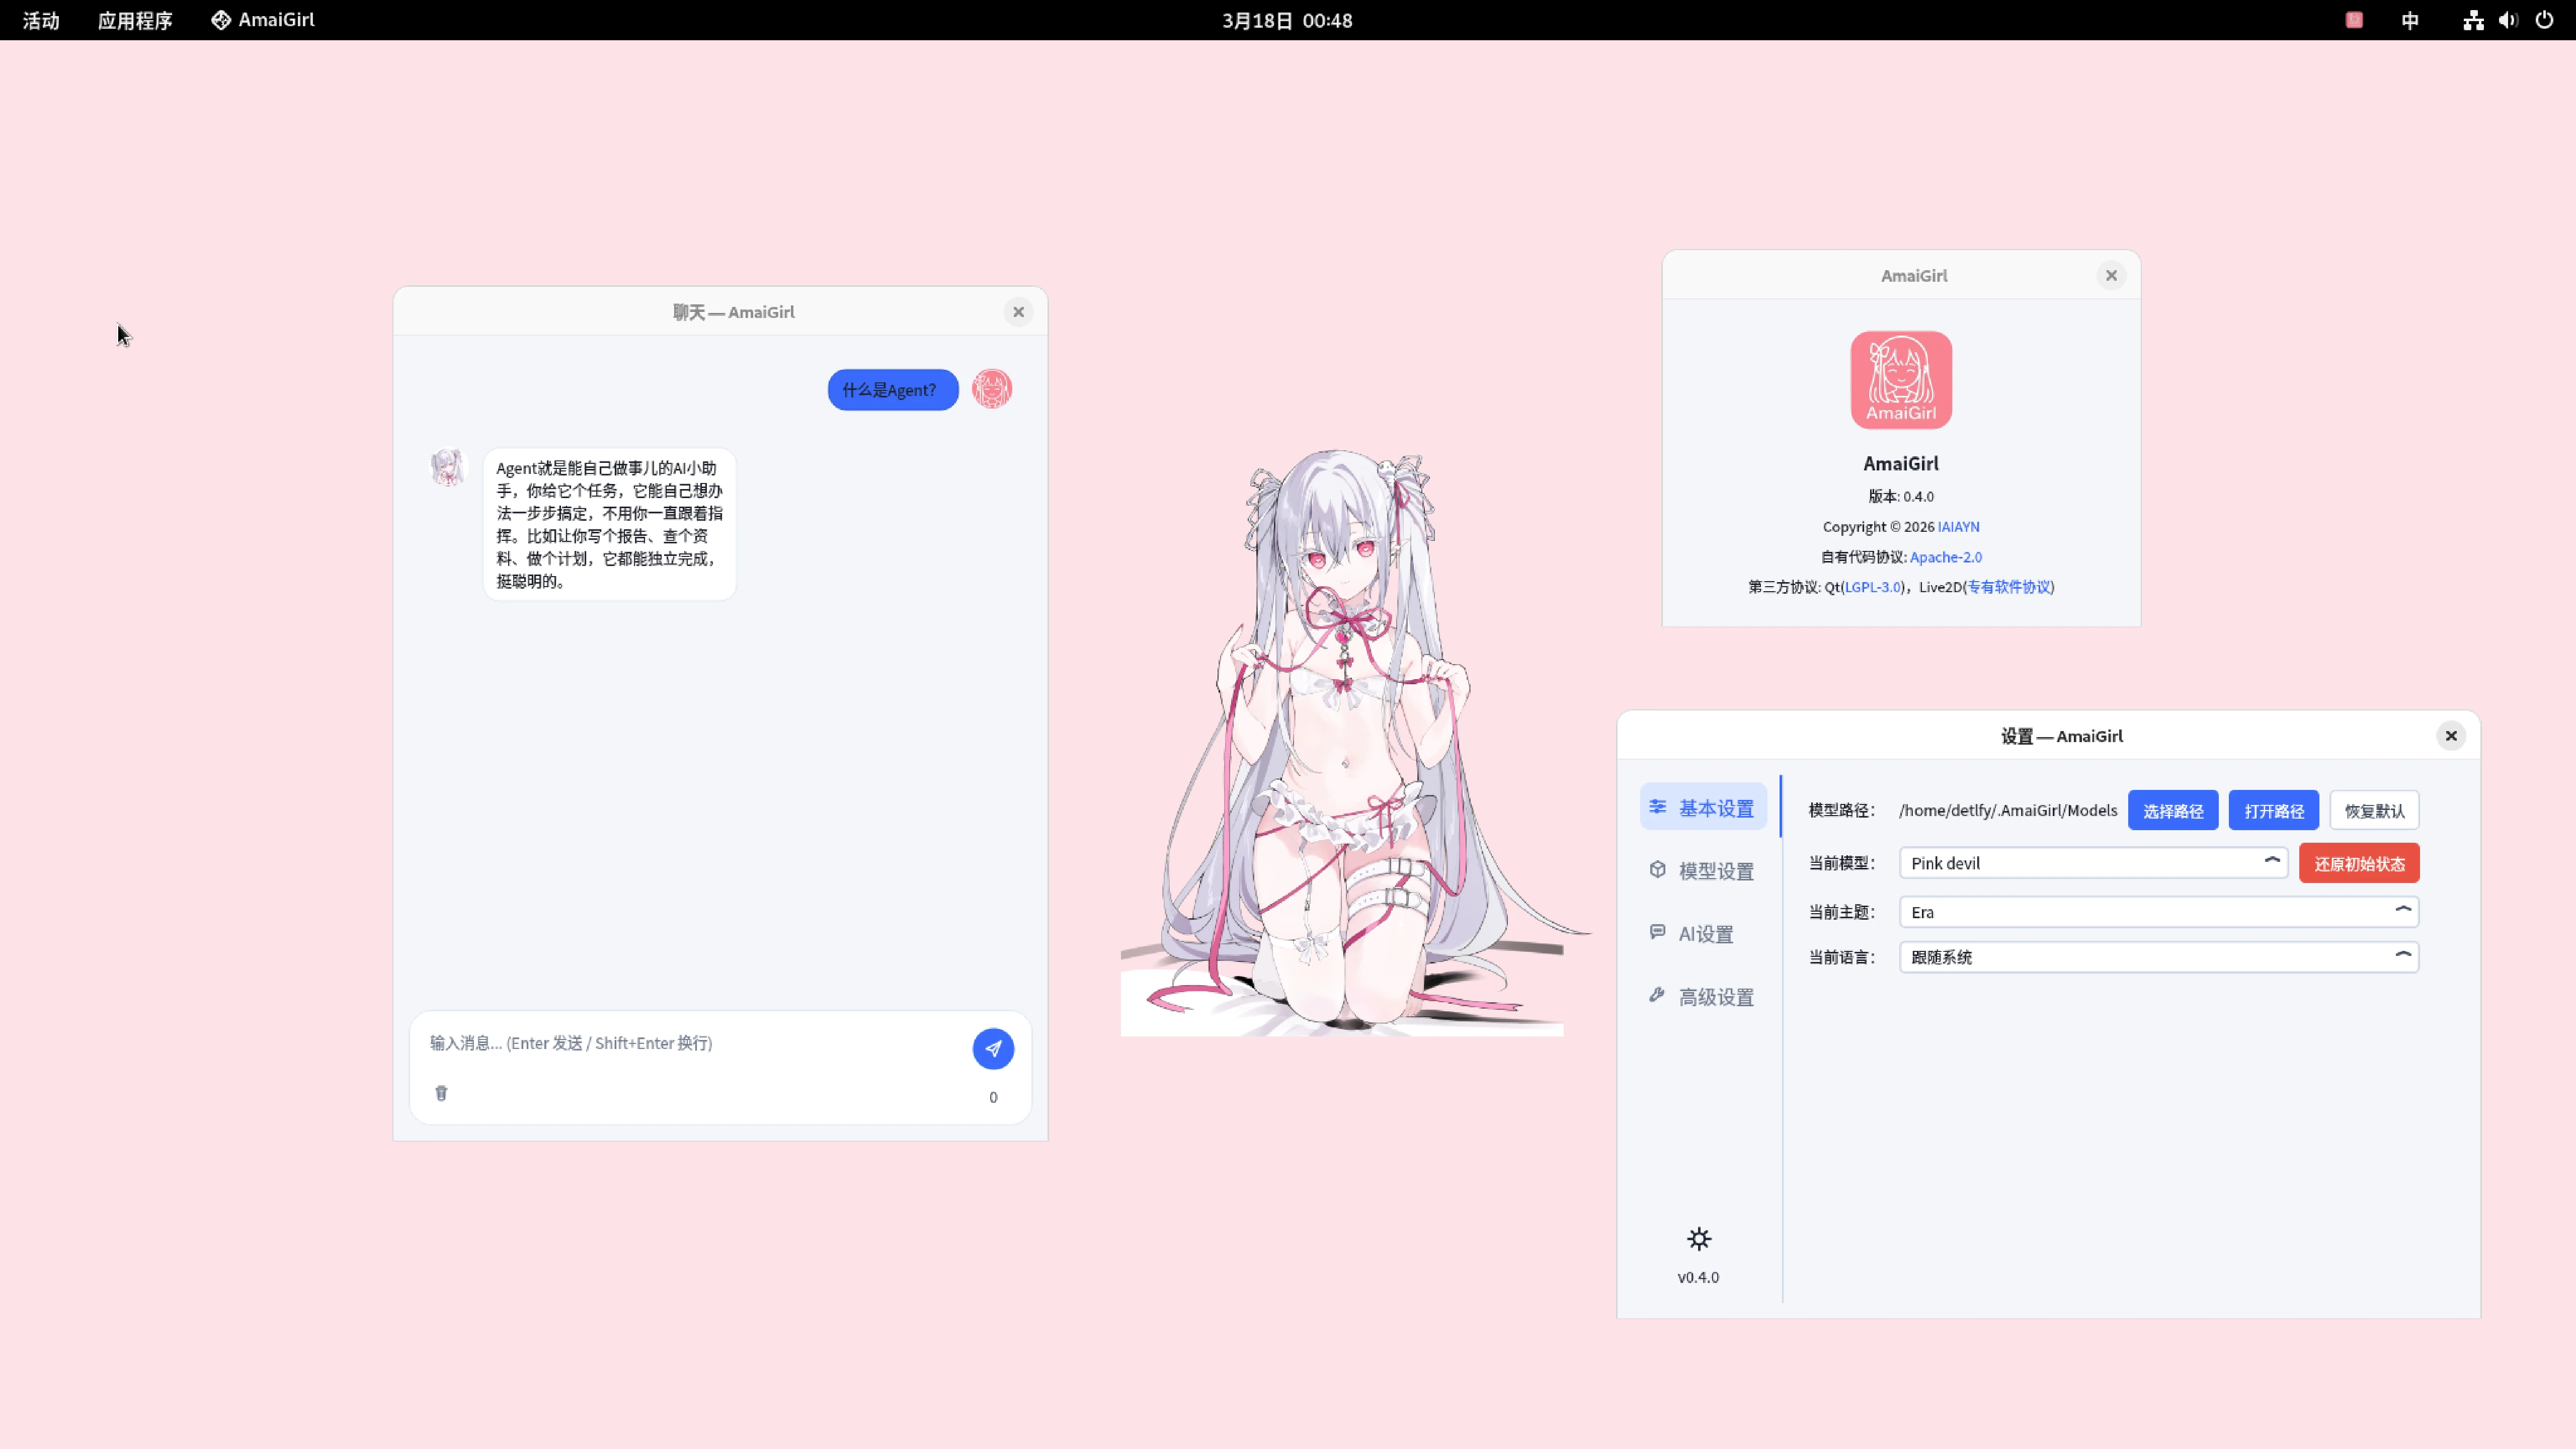Expand the 当前模型 Pink devil dropdown
This screenshot has height=1449, width=2576.
(2093, 863)
